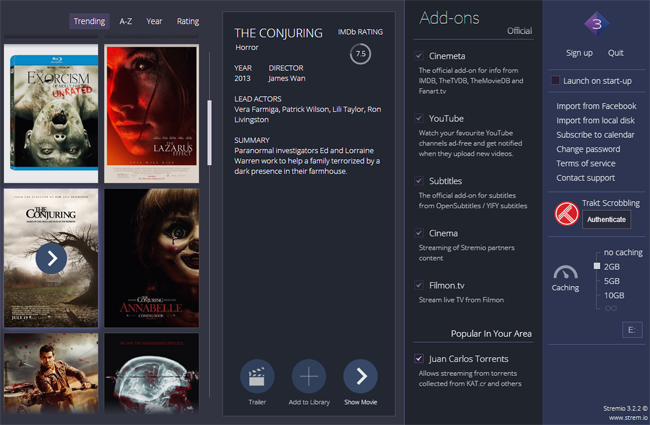
Task: Click the Official add-ons heading
Action: click(519, 31)
